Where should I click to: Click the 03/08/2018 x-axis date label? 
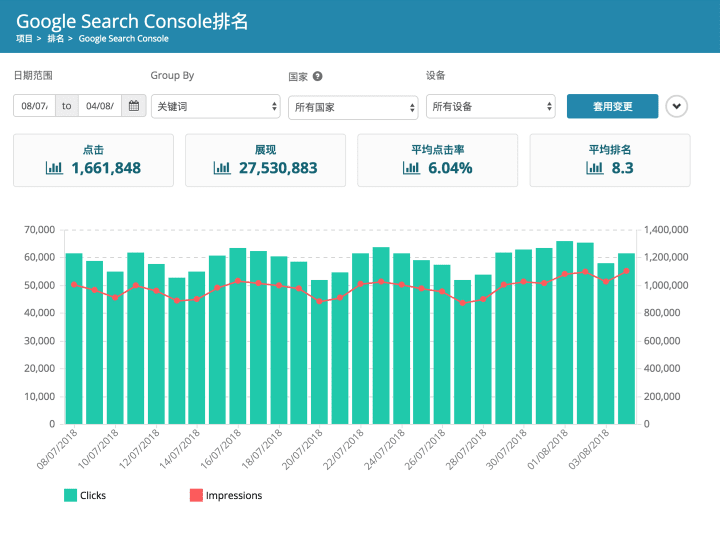589,448
